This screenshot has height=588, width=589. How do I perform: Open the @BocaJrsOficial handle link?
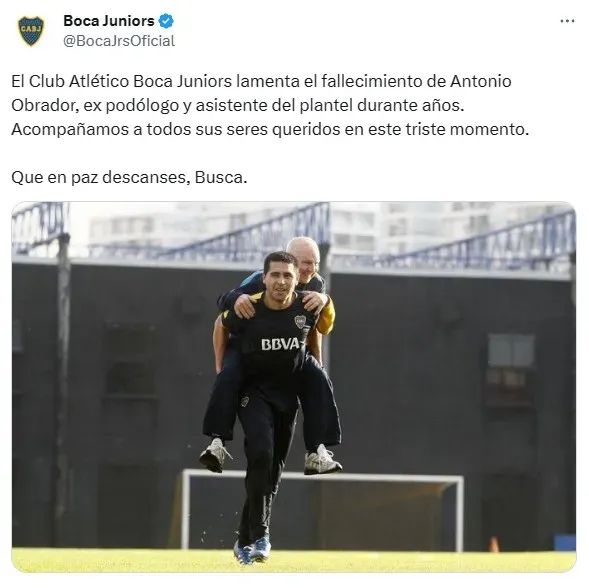coord(119,41)
